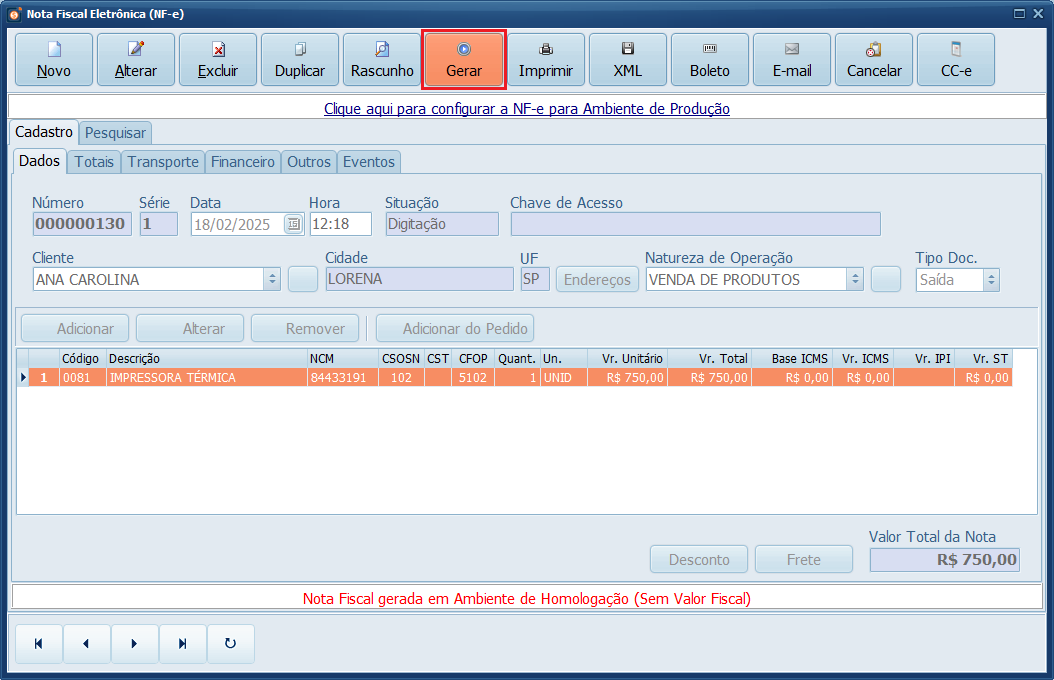Screen dimensions: 1054x680
Task: Click the production environment configuration link
Action: pyautogui.click(x=527, y=108)
